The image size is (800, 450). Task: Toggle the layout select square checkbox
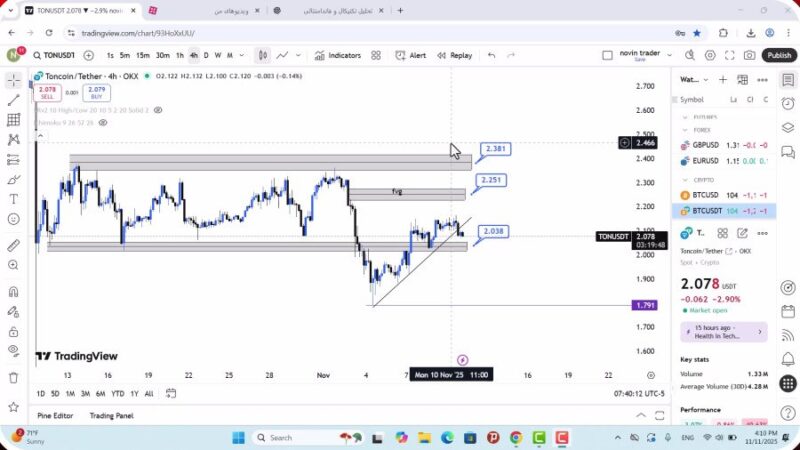tap(607, 56)
